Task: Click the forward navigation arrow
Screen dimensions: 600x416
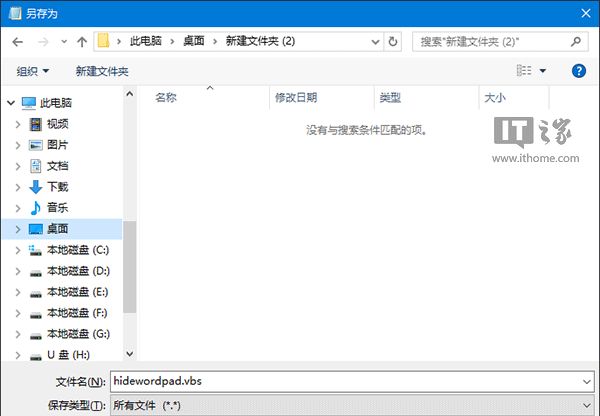Action: 43,42
